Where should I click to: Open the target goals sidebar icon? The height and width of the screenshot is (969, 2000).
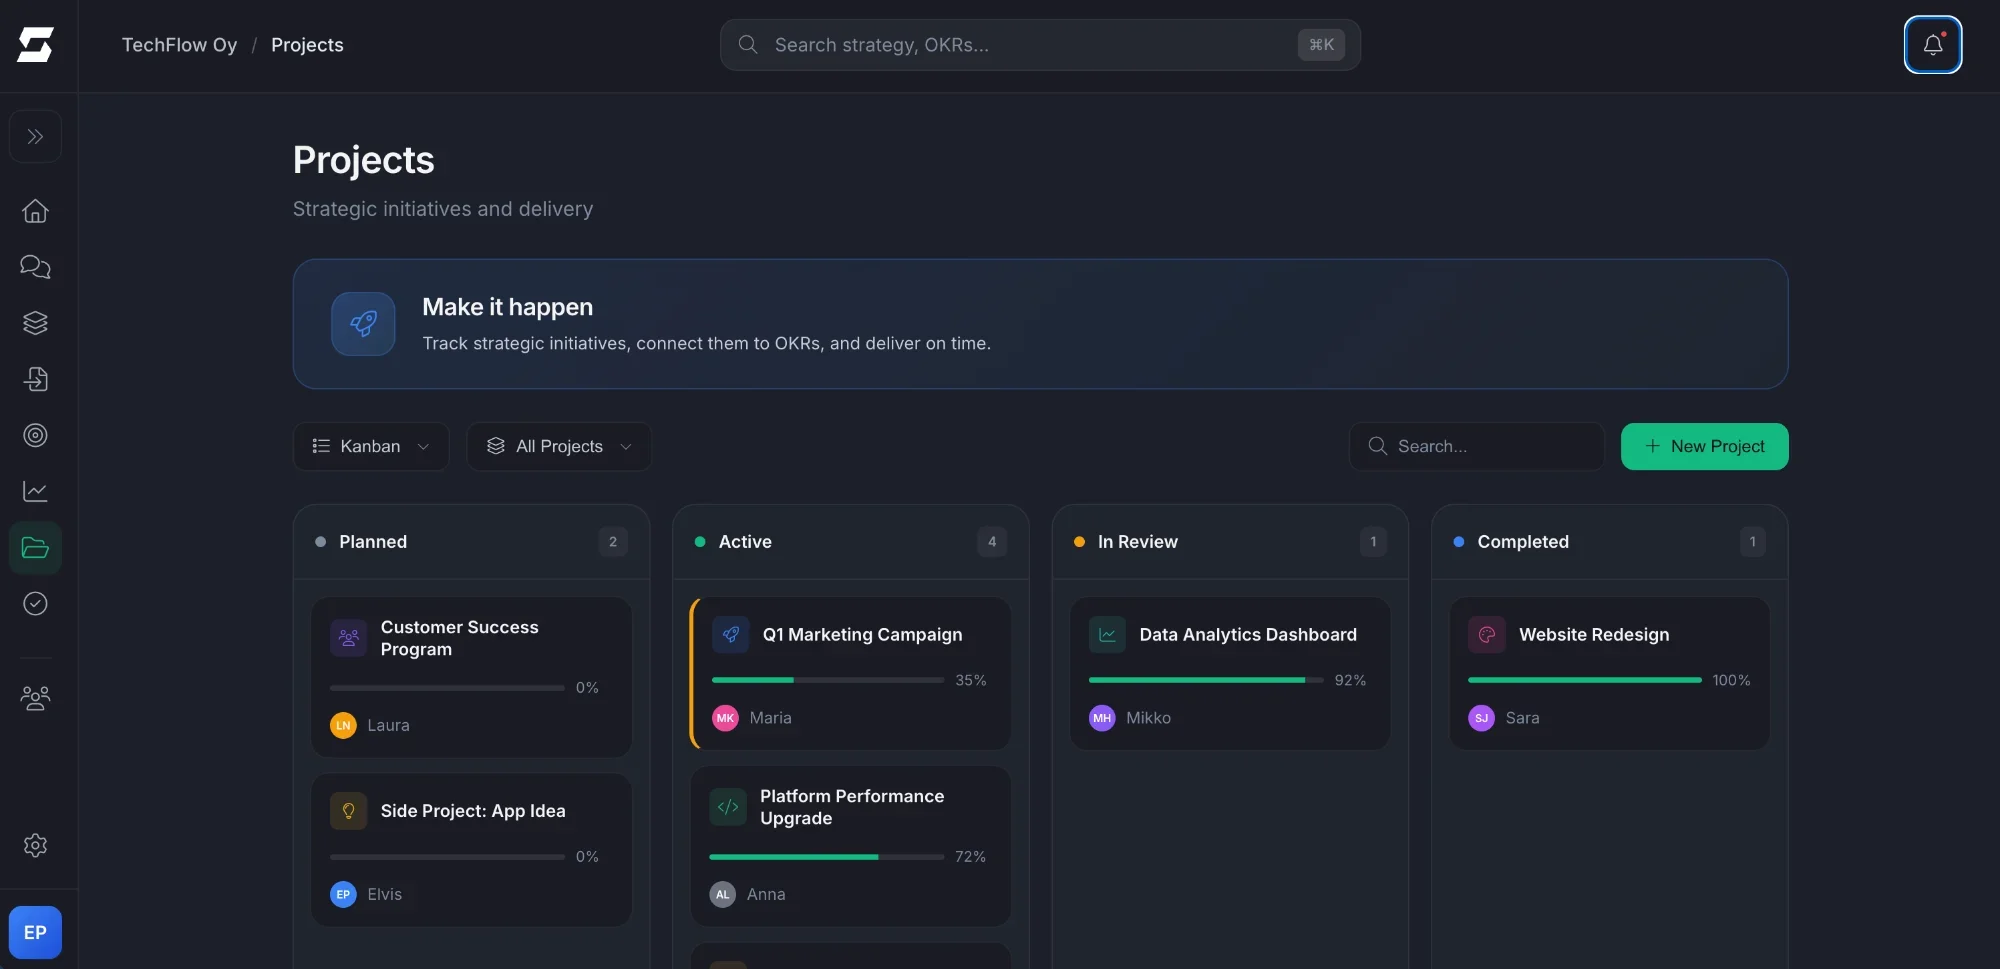(35, 435)
